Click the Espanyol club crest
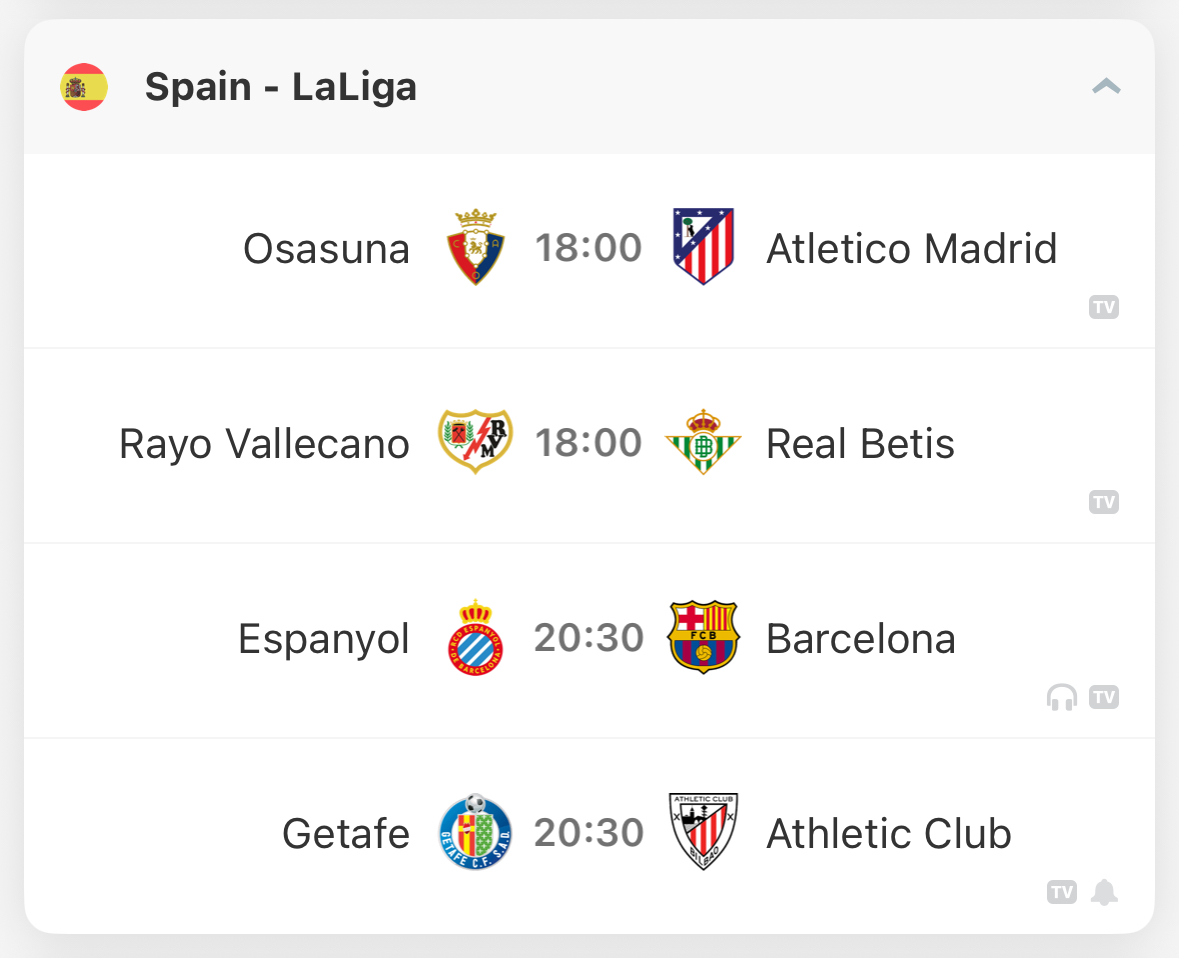The image size is (1179, 958). 475,637
